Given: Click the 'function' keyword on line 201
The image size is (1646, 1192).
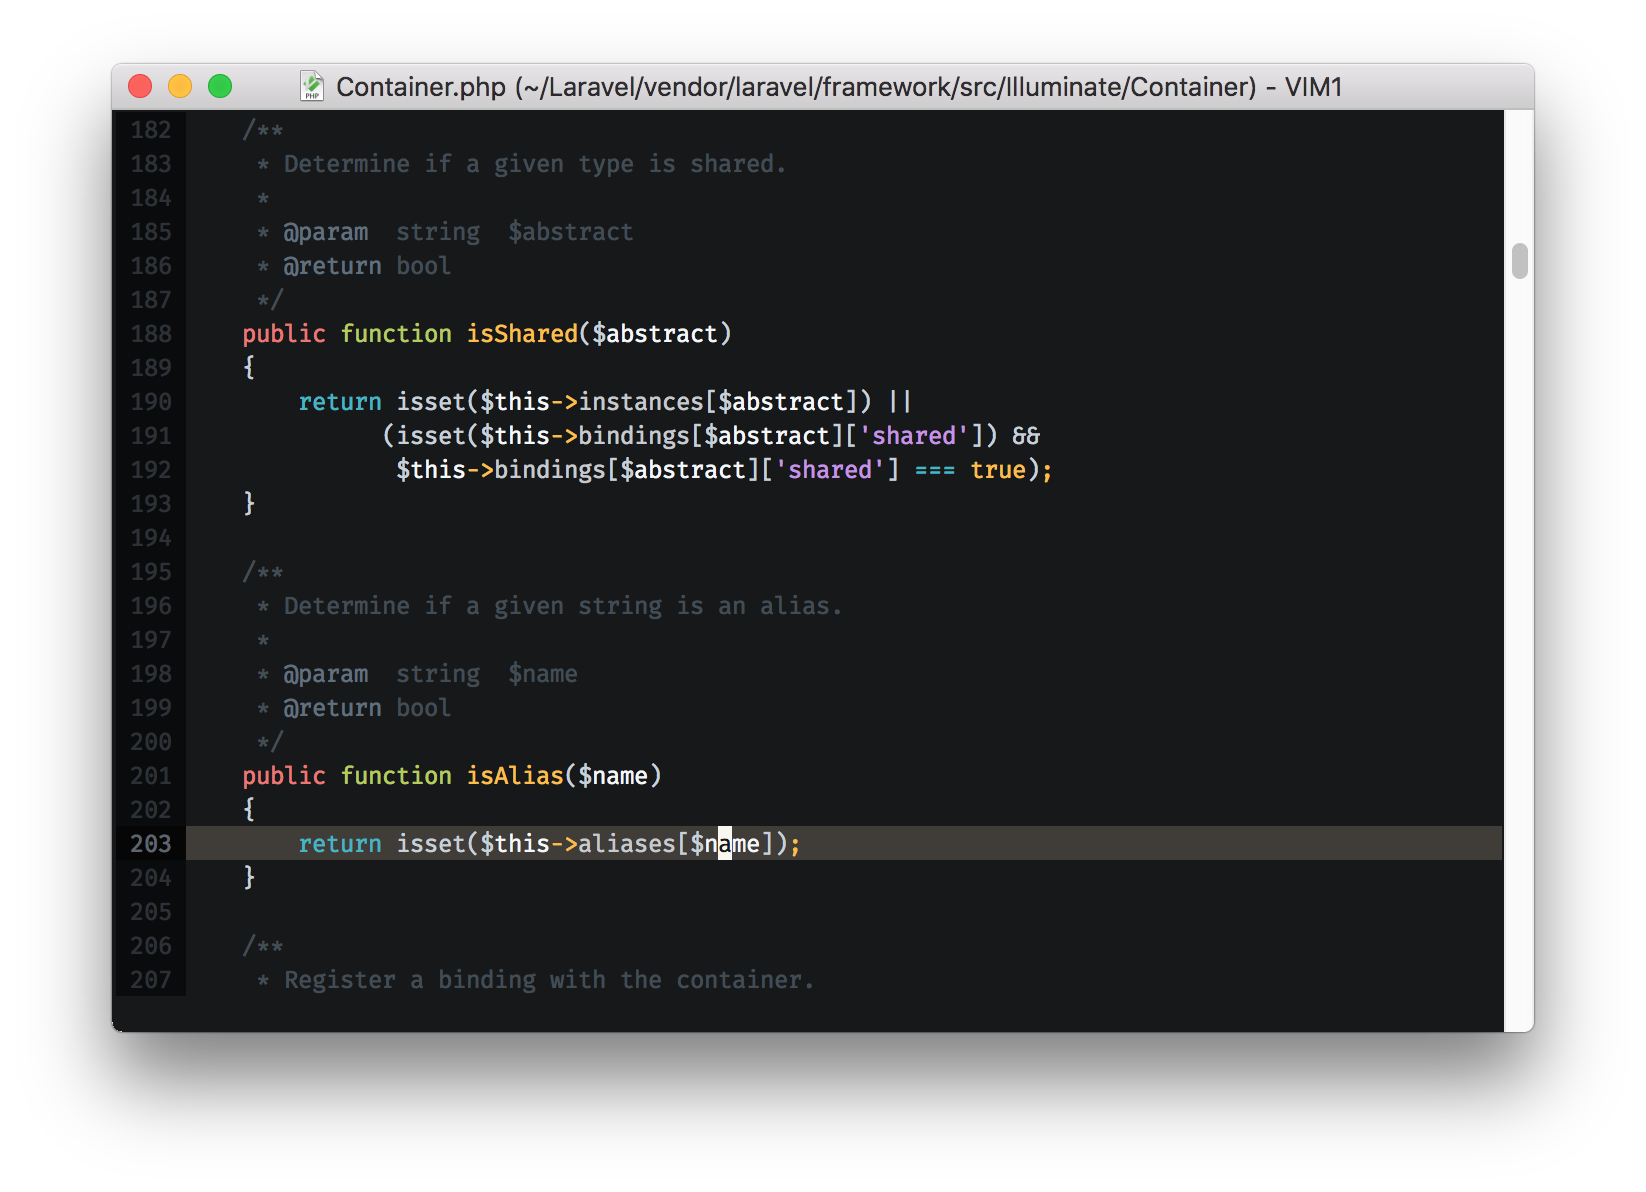Looking at the screenshot, I should (x=396, y=776).
